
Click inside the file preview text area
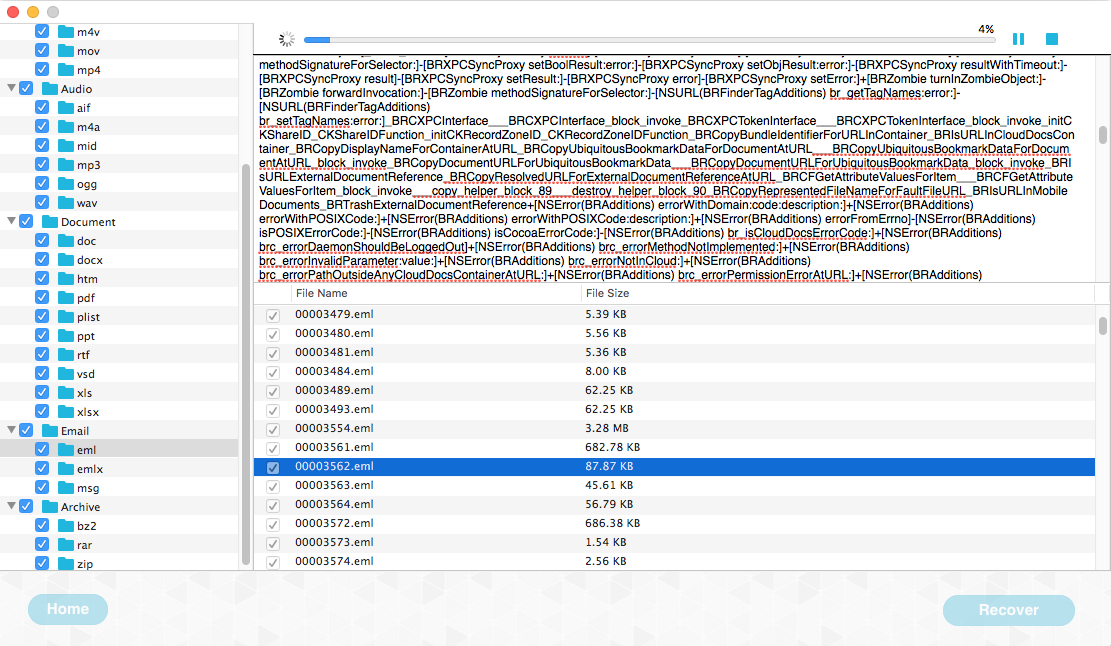pyautogui.click(x=675, y=169)
